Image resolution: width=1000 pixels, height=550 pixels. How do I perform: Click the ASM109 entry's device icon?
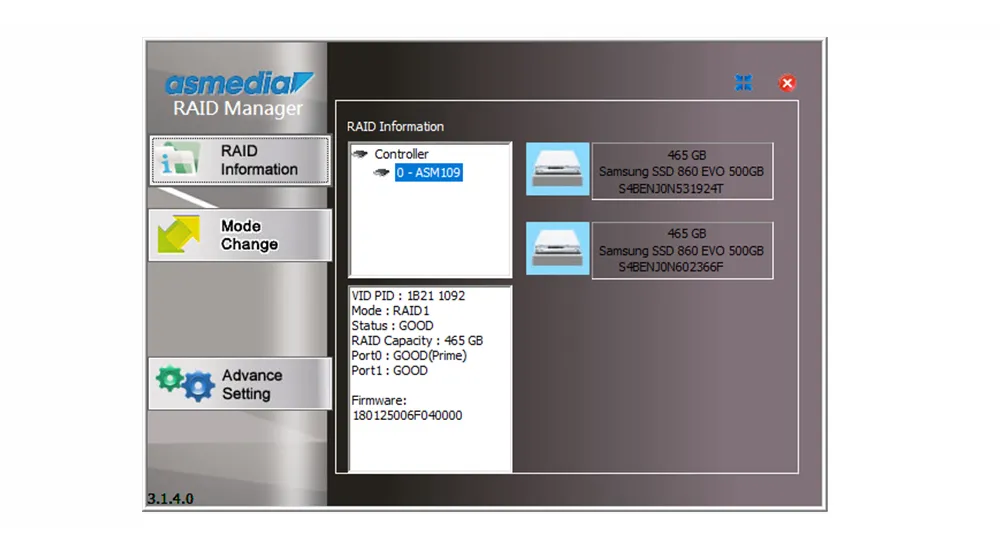point(381,172)
